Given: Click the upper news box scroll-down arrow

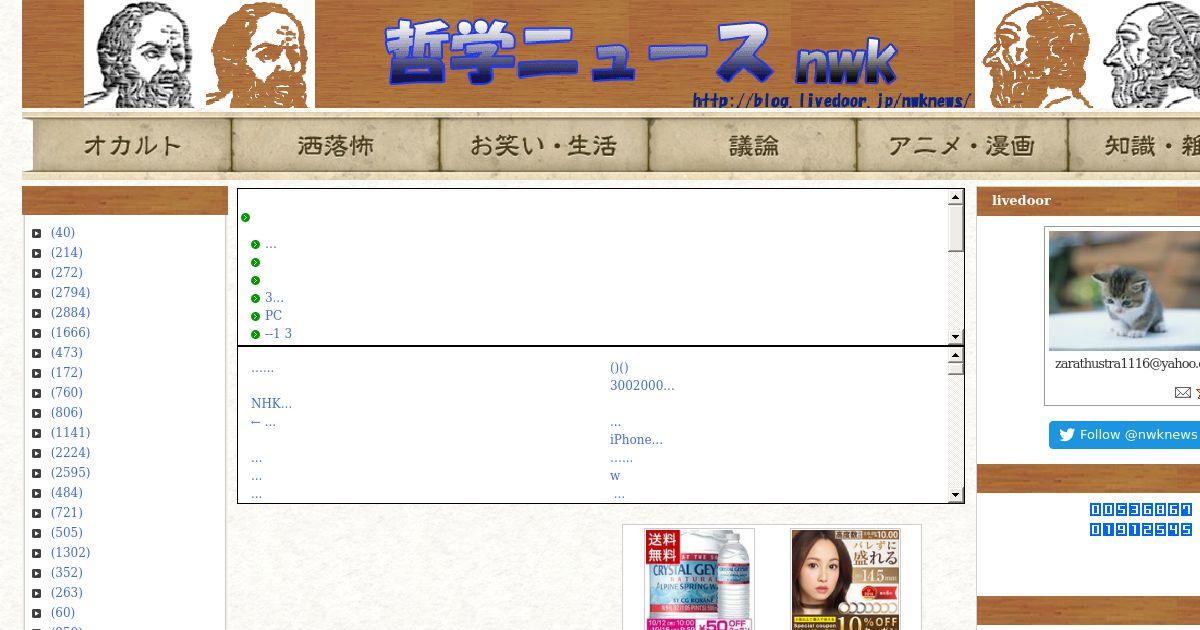Looking at the screenshot, I should point(956,337).
